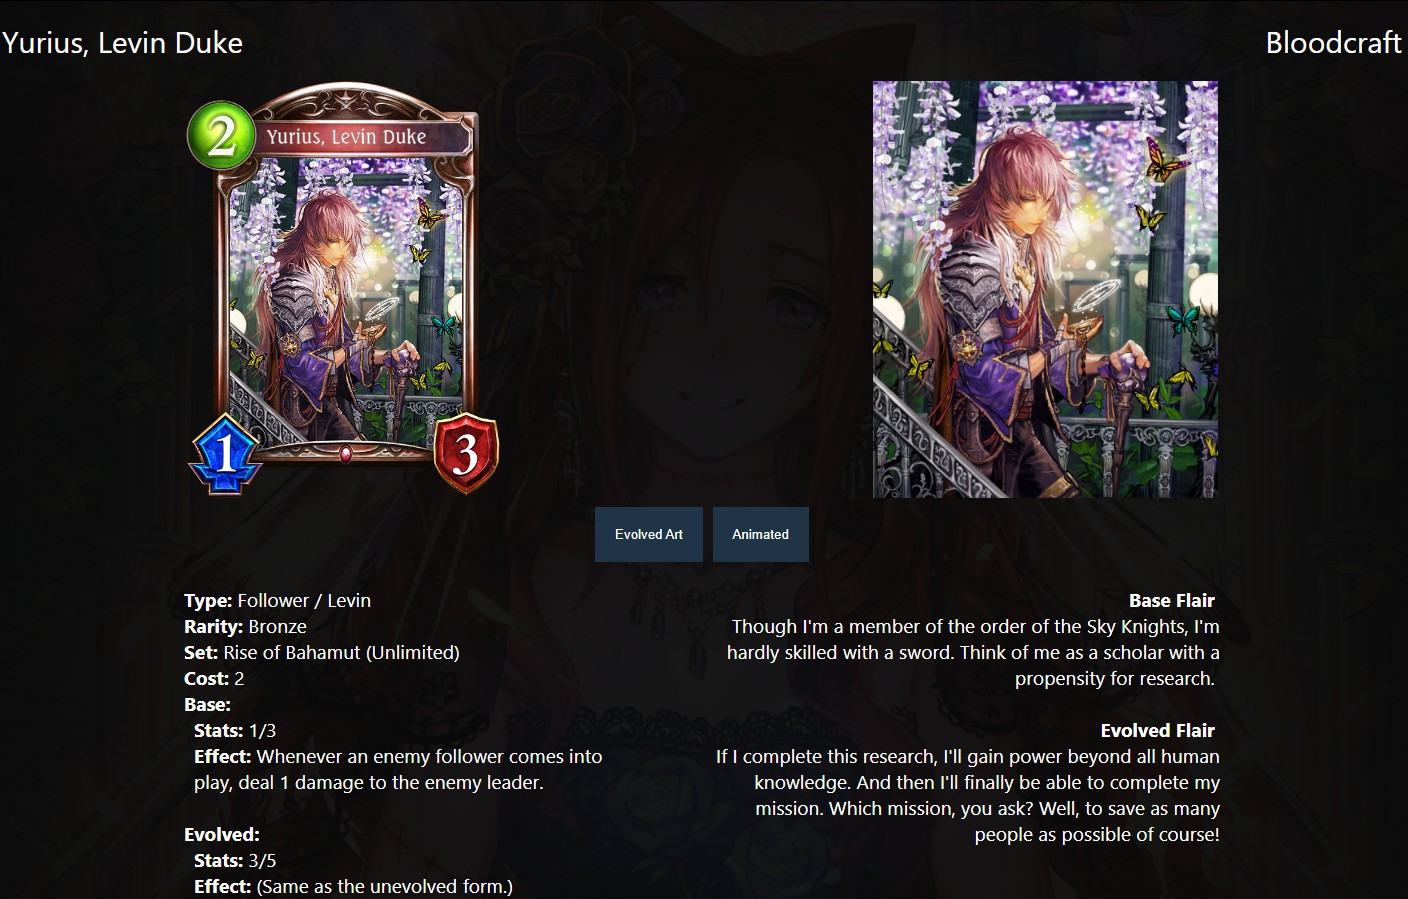Open the full card artwork on the right
The width and height of the screenshot is (1408, 899).
pyautogui.click(x=1045, y=289)
